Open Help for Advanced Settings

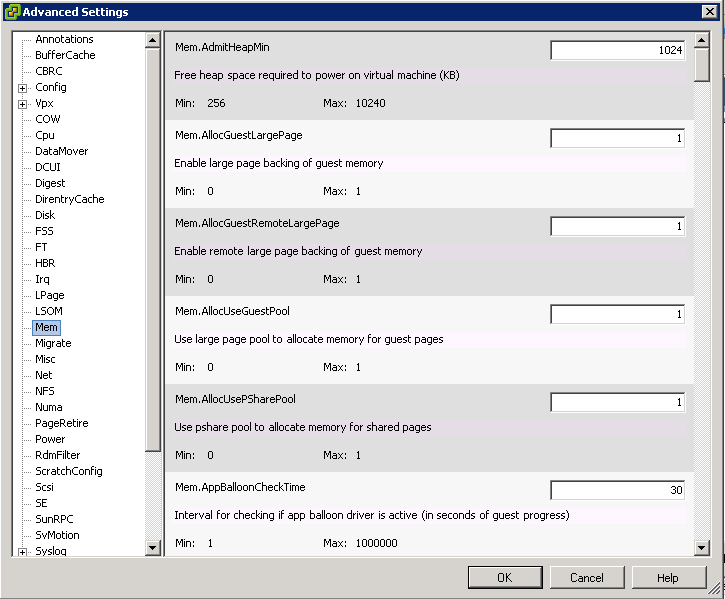click(x=669, y=578)
